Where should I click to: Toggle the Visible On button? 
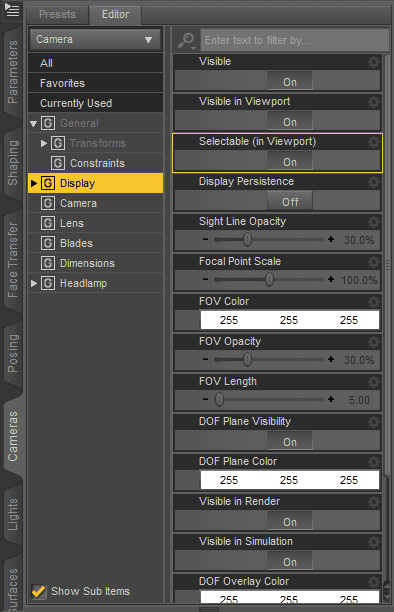290,82
